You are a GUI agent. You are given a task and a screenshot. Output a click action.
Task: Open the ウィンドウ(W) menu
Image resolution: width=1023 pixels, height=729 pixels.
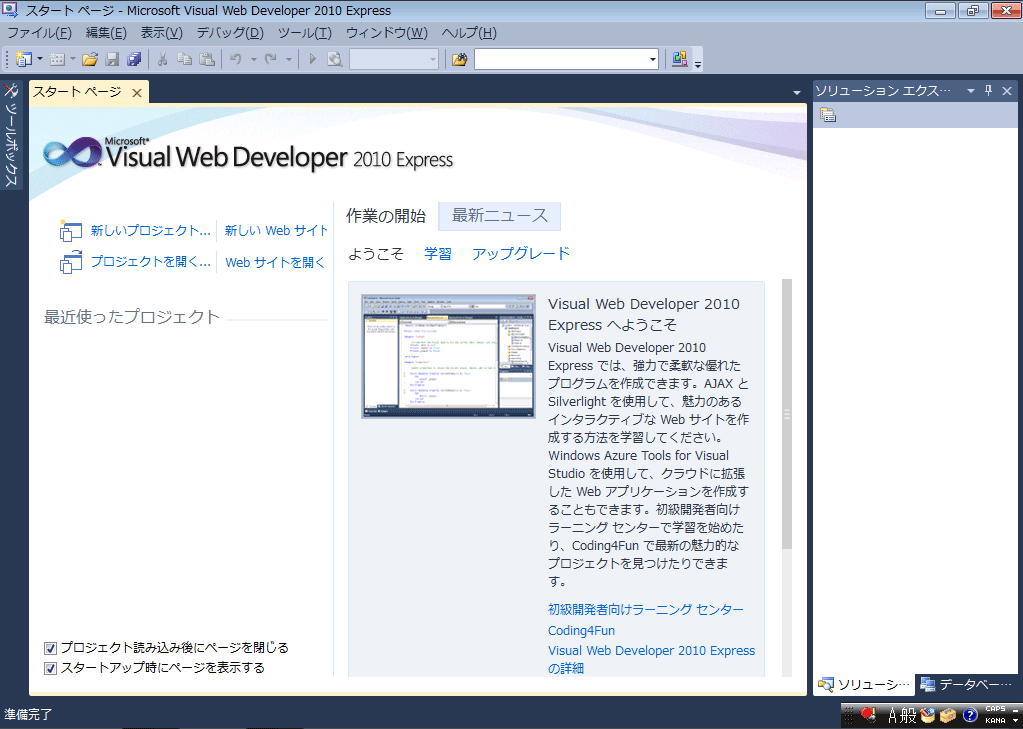[x=387, y=33]
